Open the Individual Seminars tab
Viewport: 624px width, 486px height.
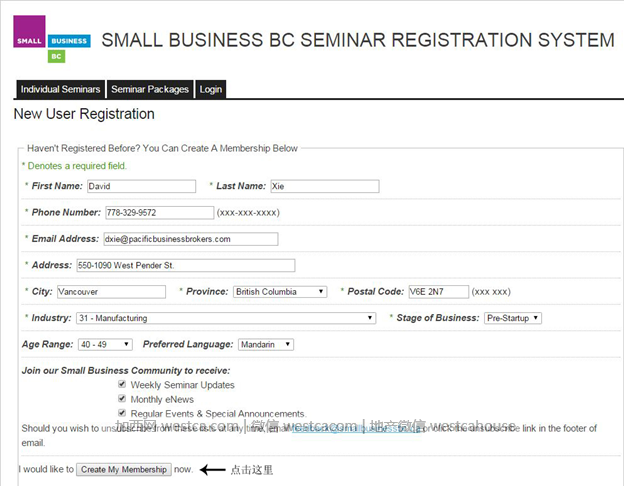tap(60, 89)
